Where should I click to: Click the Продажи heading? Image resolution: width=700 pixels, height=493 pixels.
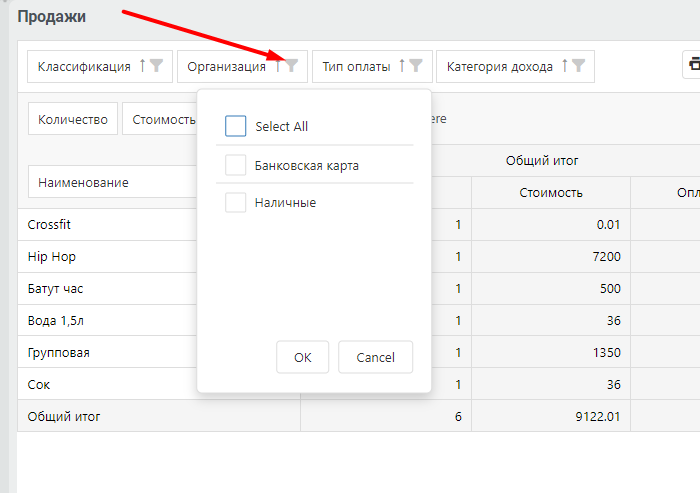coord(52,17)
